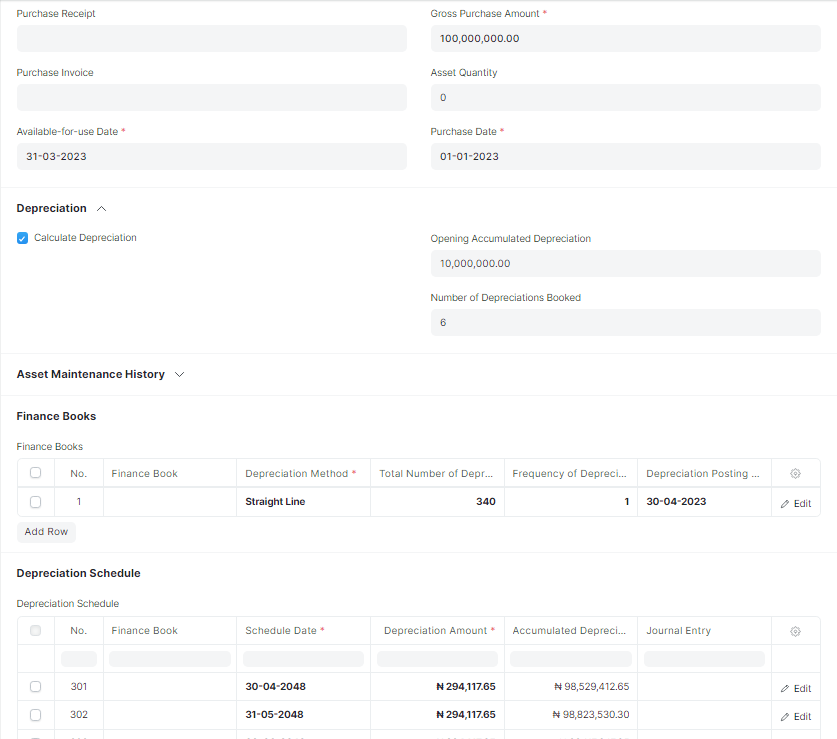Open column settings gear on Depreciation Schedule table
This screenshot has width=837, height=739.
pyautogui.click(x=794, y=630)
